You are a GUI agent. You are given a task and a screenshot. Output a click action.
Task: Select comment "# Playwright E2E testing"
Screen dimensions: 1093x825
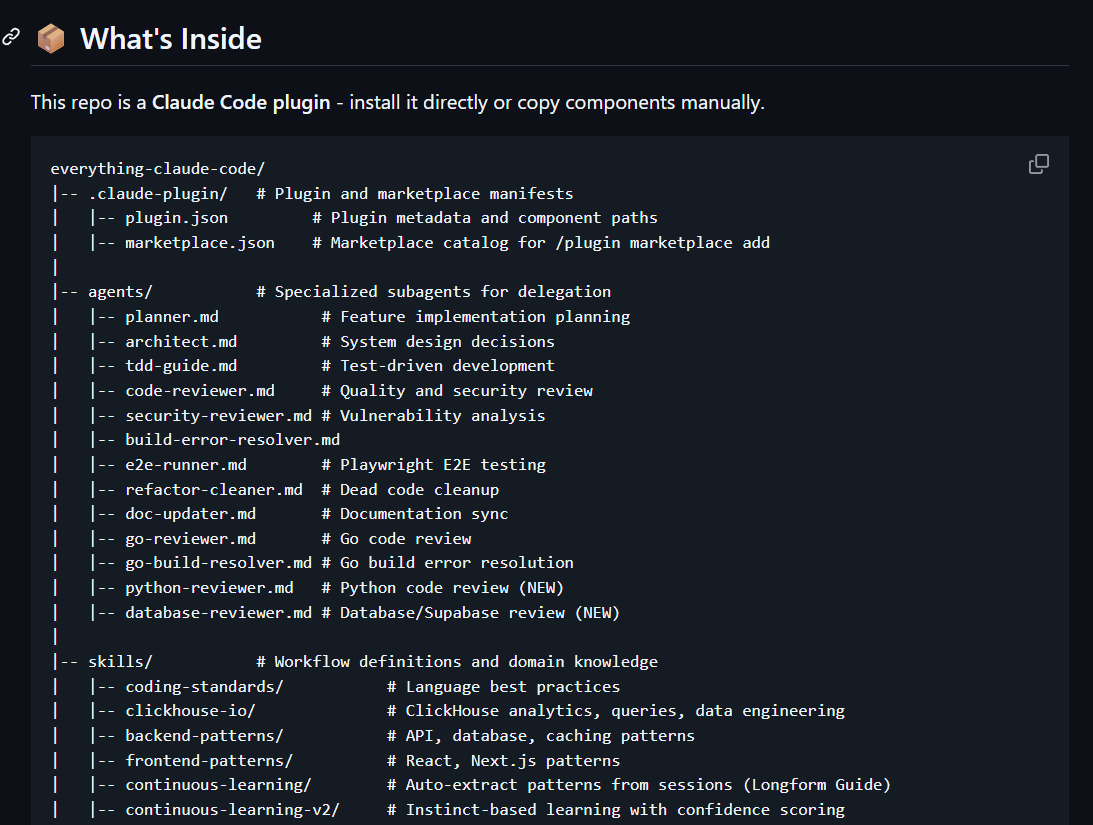point(434,465)
